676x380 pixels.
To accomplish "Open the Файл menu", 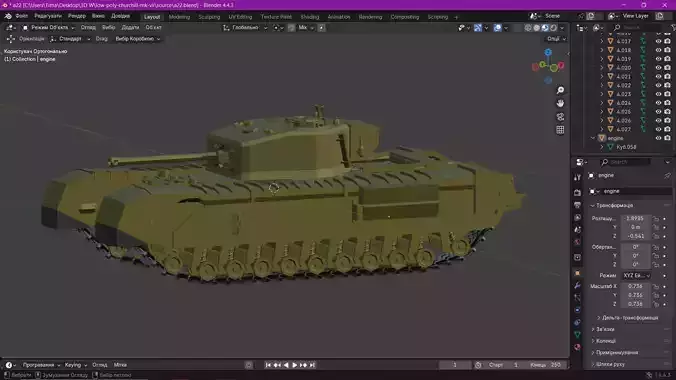I will point(22,16).
